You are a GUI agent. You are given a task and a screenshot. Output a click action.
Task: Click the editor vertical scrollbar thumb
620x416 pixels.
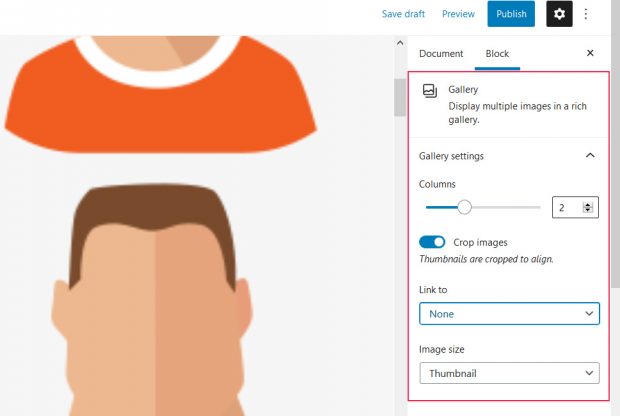click(400, 97)
